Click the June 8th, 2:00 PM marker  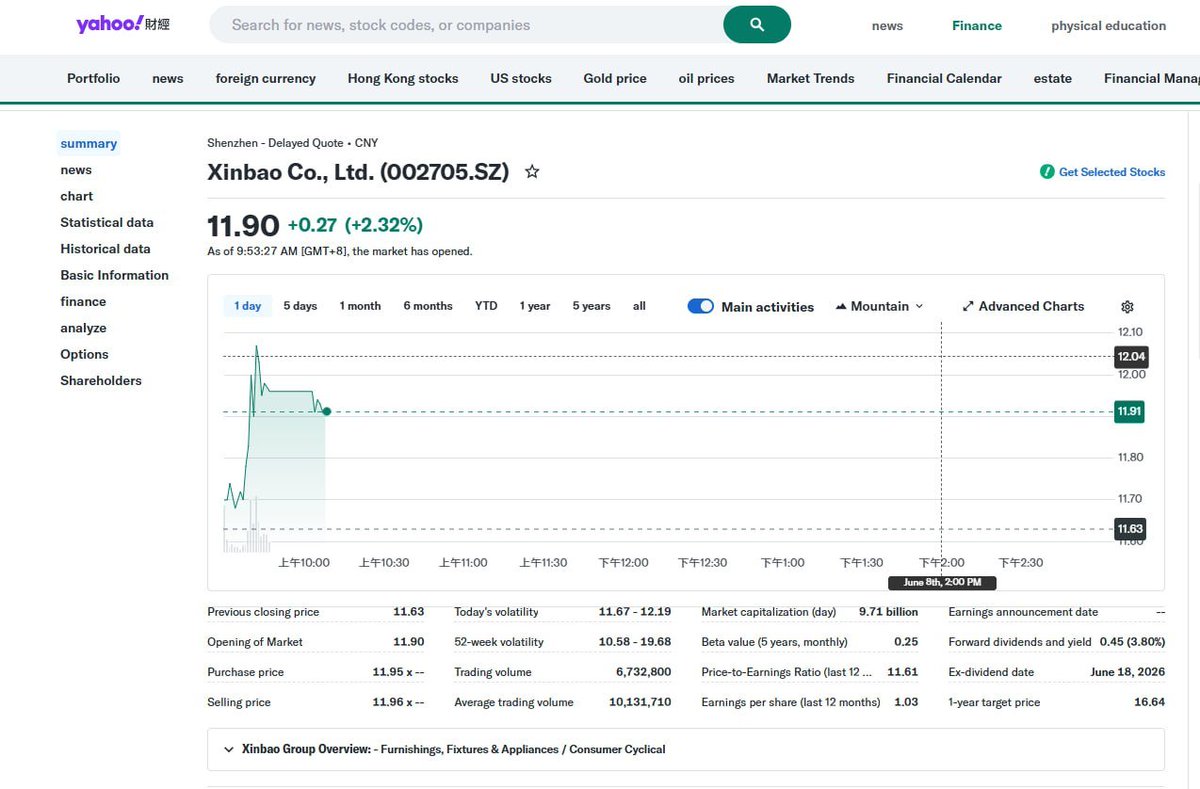[942, 582]
